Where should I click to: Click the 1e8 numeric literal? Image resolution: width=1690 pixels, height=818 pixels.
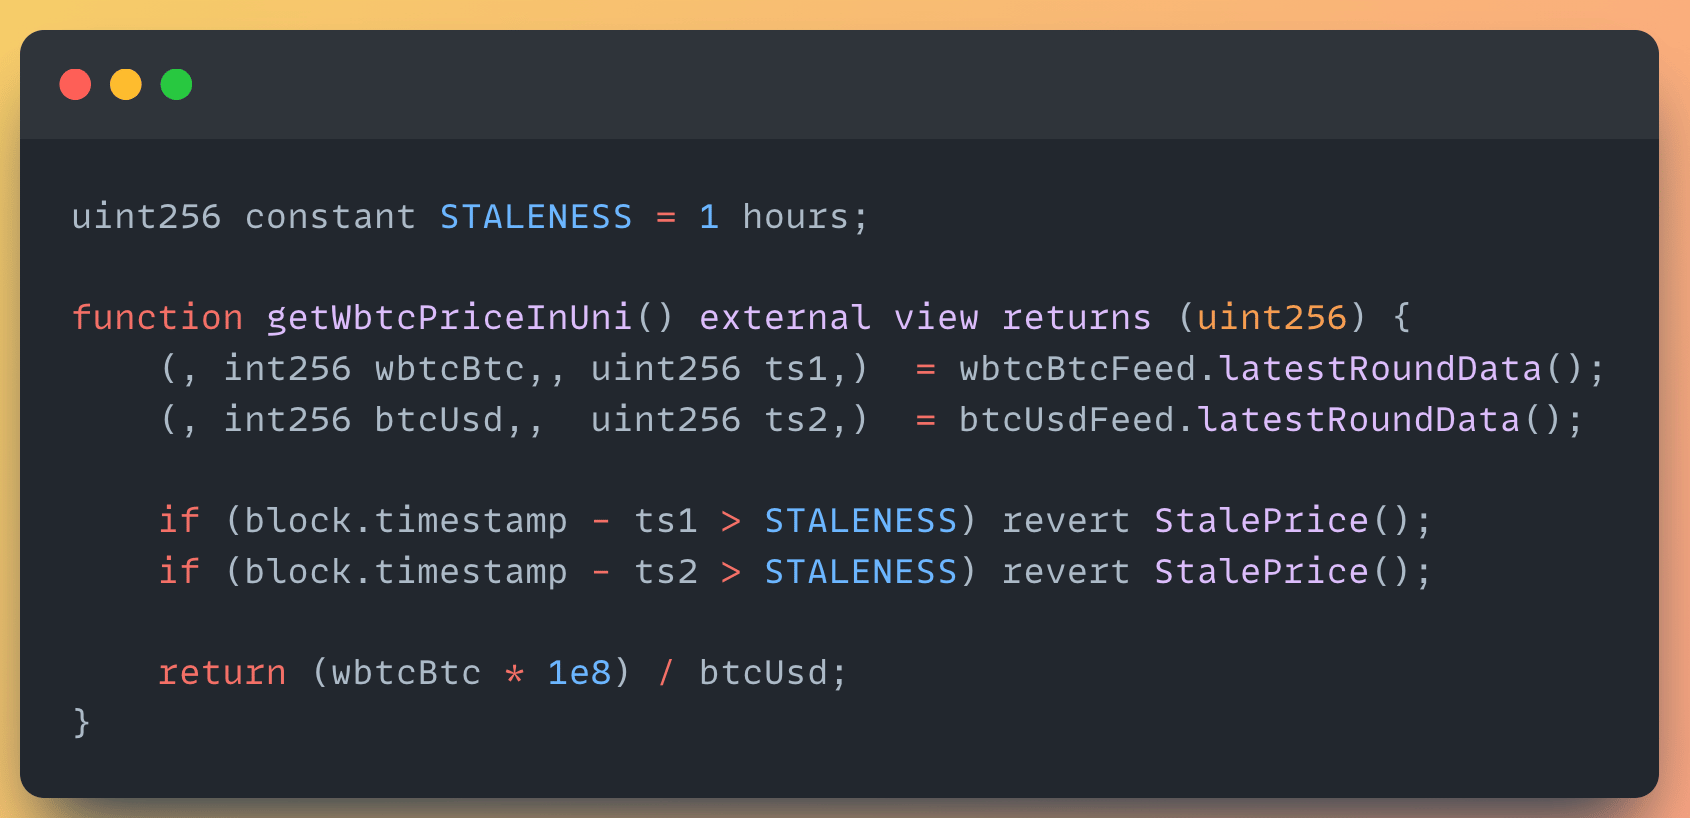(579, 673)
